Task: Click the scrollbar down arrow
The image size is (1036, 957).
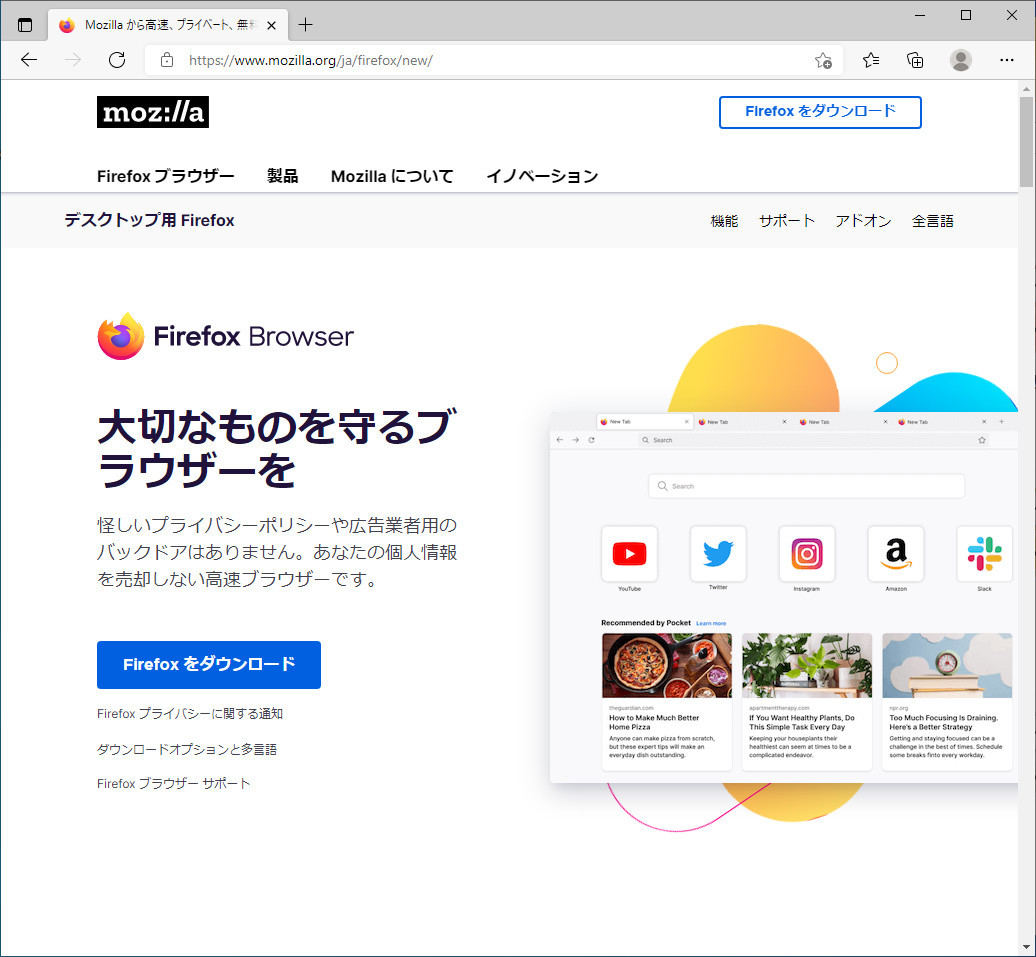Action: click(x=1026, y=947)
